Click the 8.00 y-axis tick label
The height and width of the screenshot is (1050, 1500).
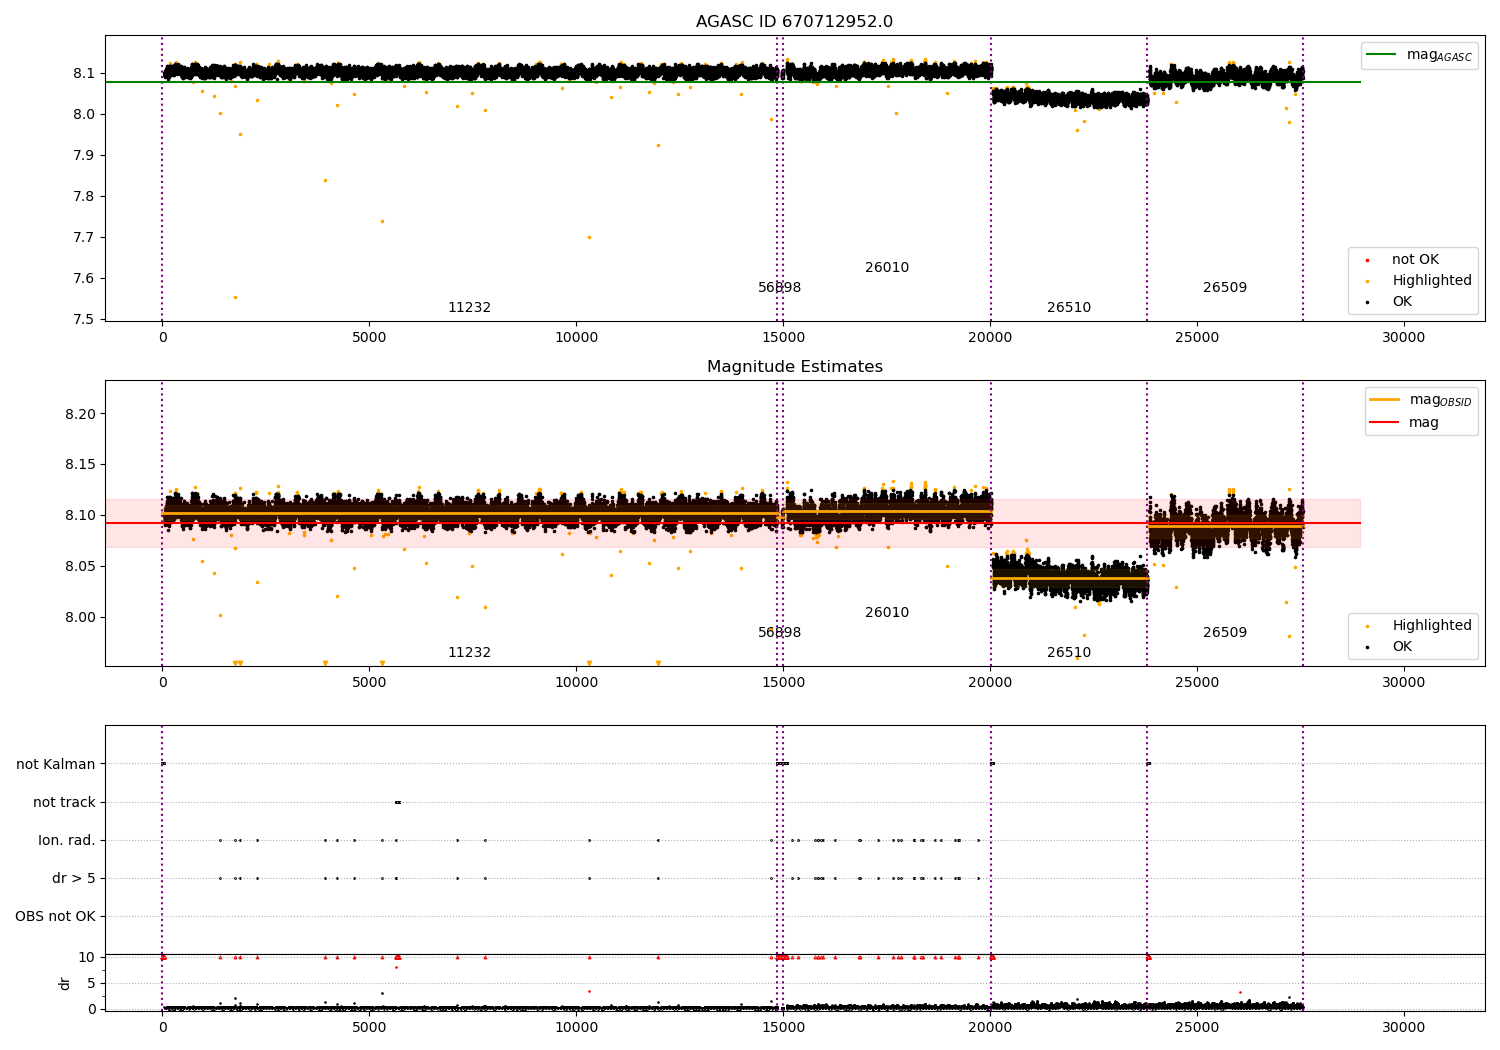[80, 618]
